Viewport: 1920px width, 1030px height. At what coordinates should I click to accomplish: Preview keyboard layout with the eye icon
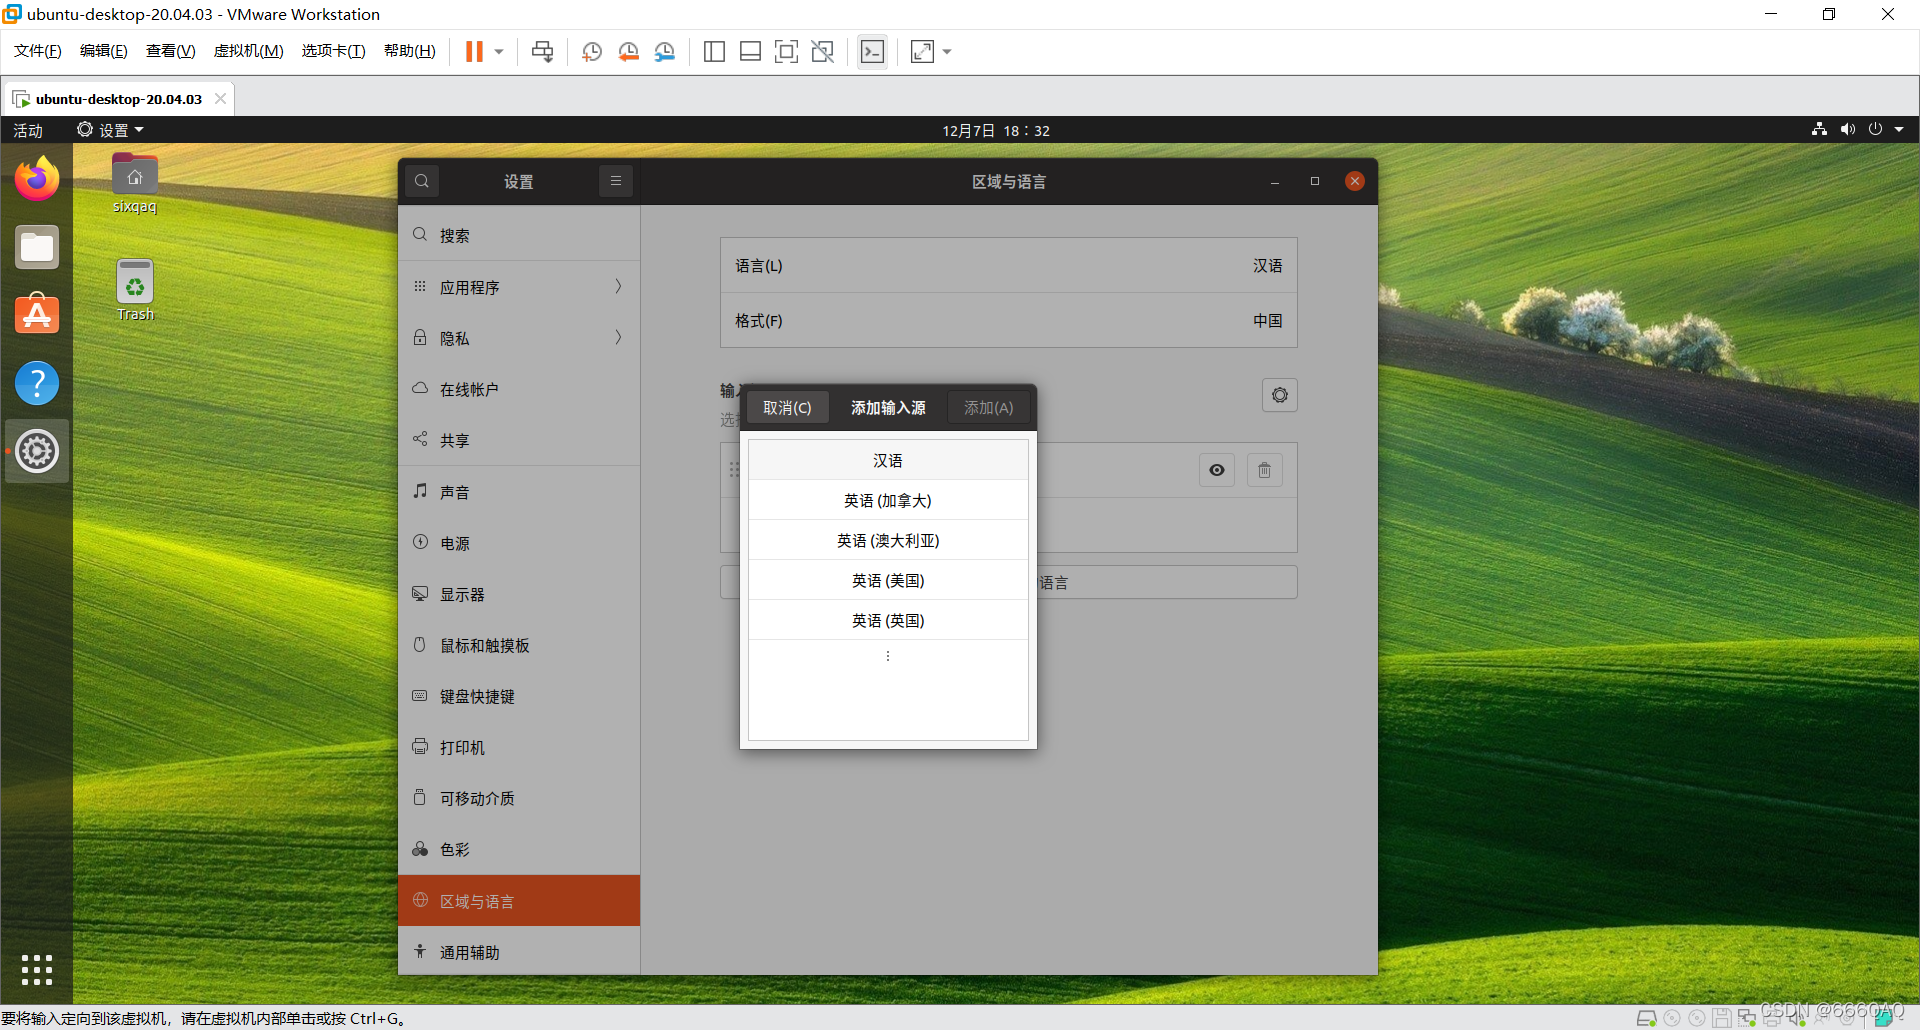click(1217, 470)
